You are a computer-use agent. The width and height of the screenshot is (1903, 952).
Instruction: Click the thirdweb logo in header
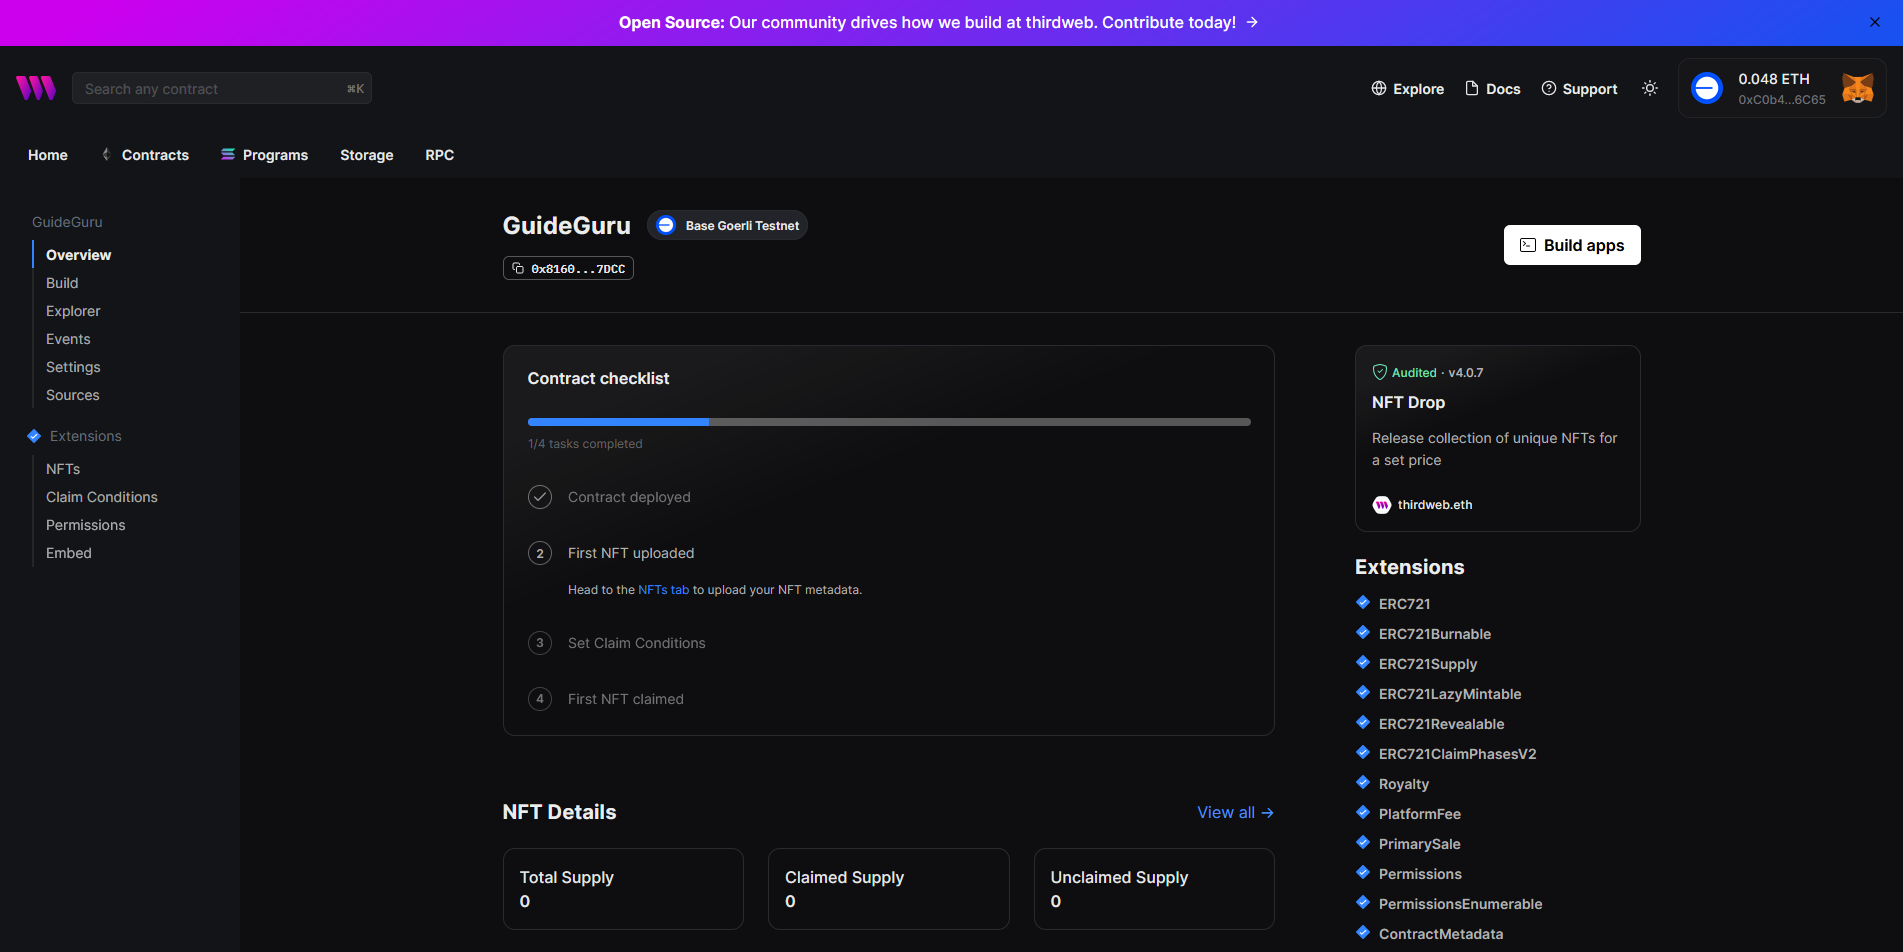coord(36,88)
